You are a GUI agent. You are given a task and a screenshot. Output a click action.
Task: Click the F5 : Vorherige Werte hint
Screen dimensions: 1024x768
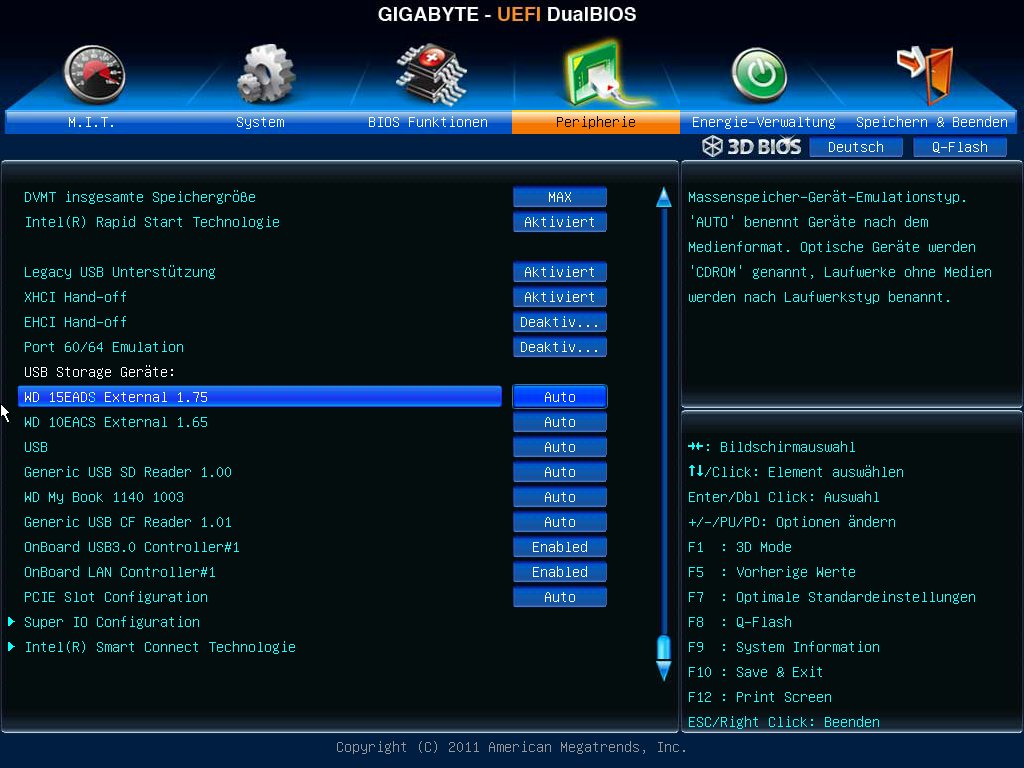tap(772, 571)
